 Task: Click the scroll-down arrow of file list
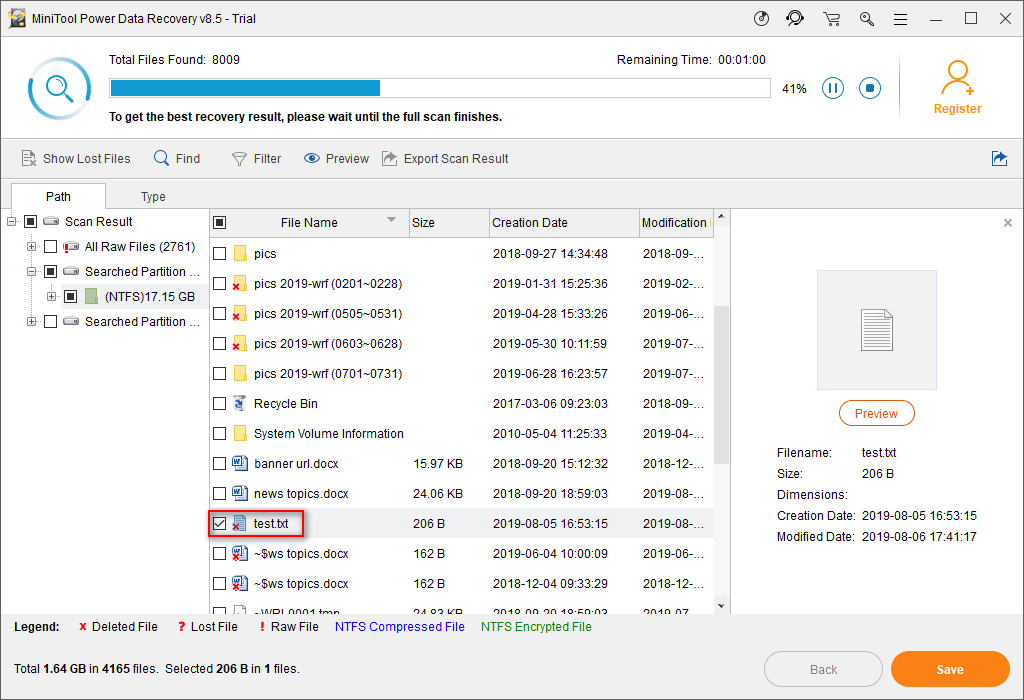[721, 606]
